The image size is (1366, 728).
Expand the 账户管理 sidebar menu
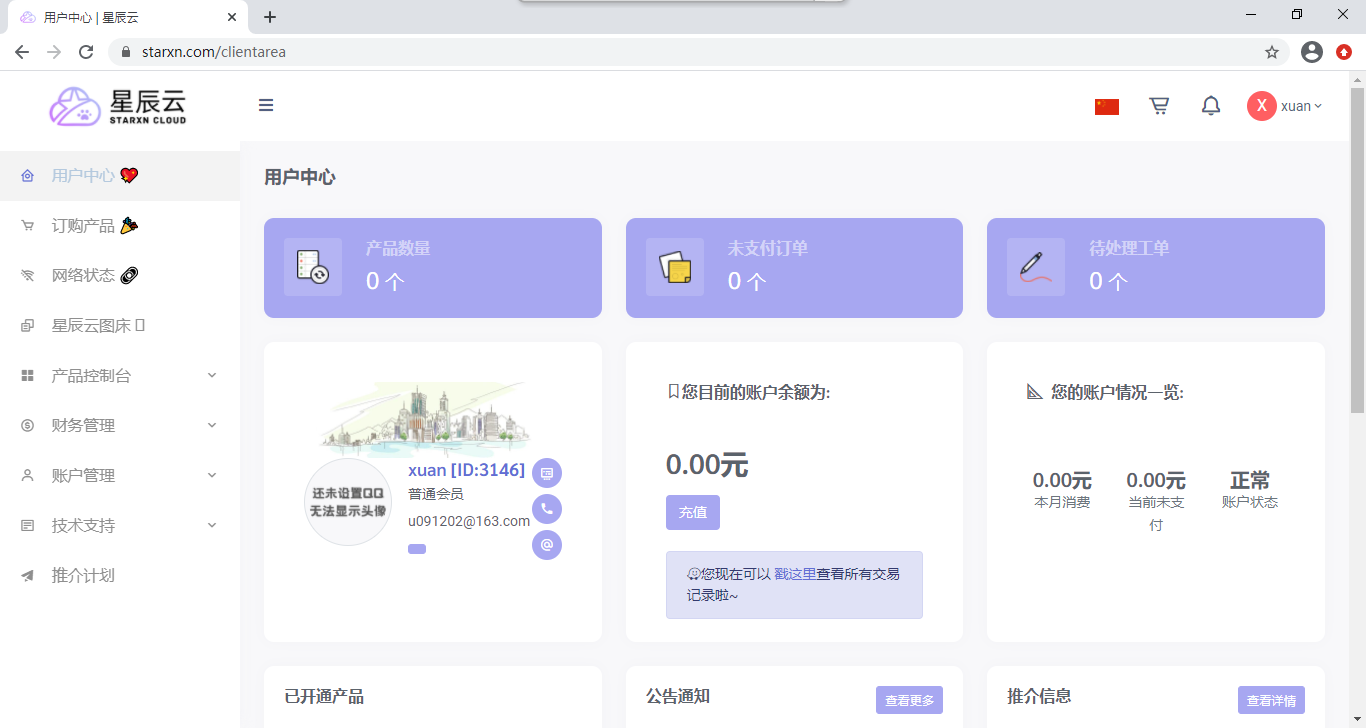pyautogui.click(x=120, y=476)
